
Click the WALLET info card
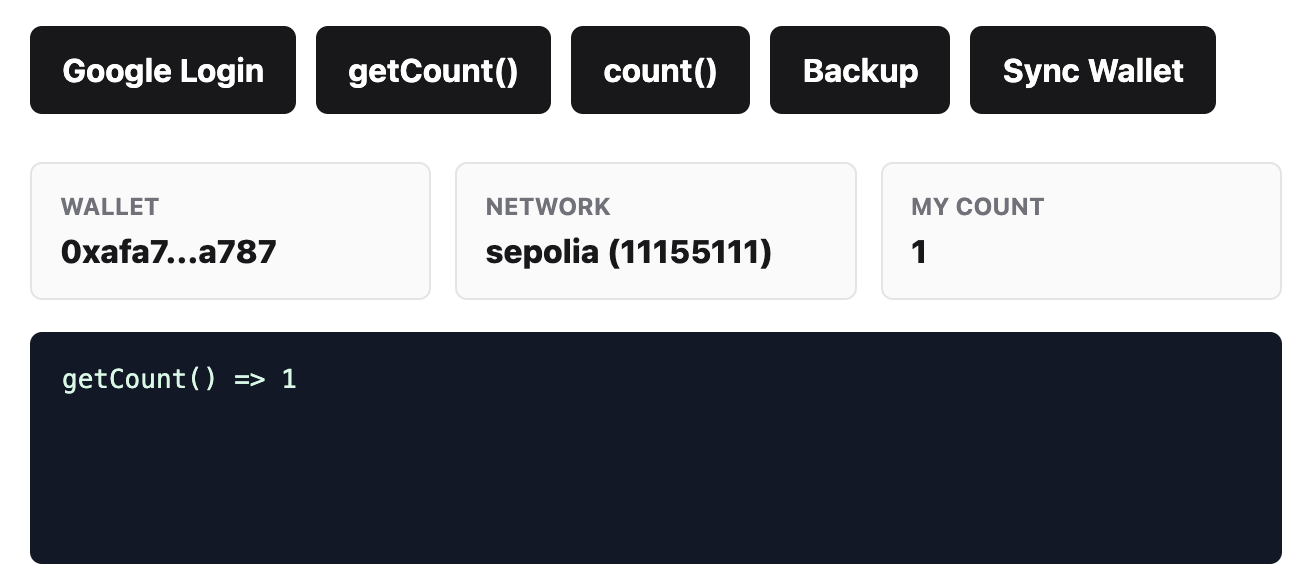click(230, 231)
